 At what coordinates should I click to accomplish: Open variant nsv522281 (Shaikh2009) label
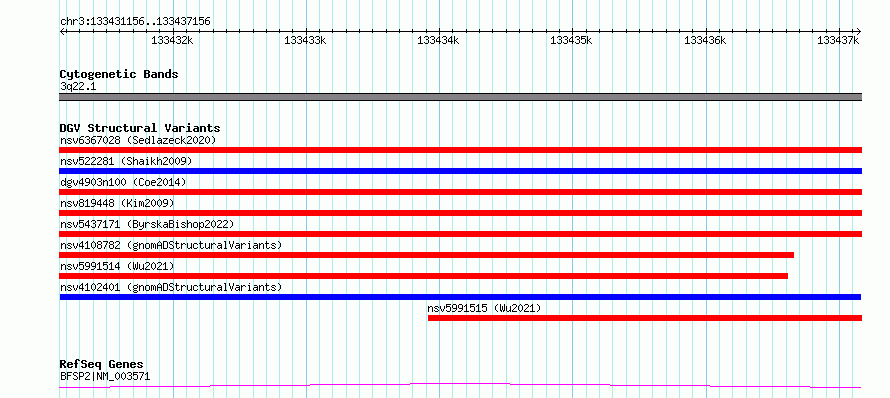126,161
